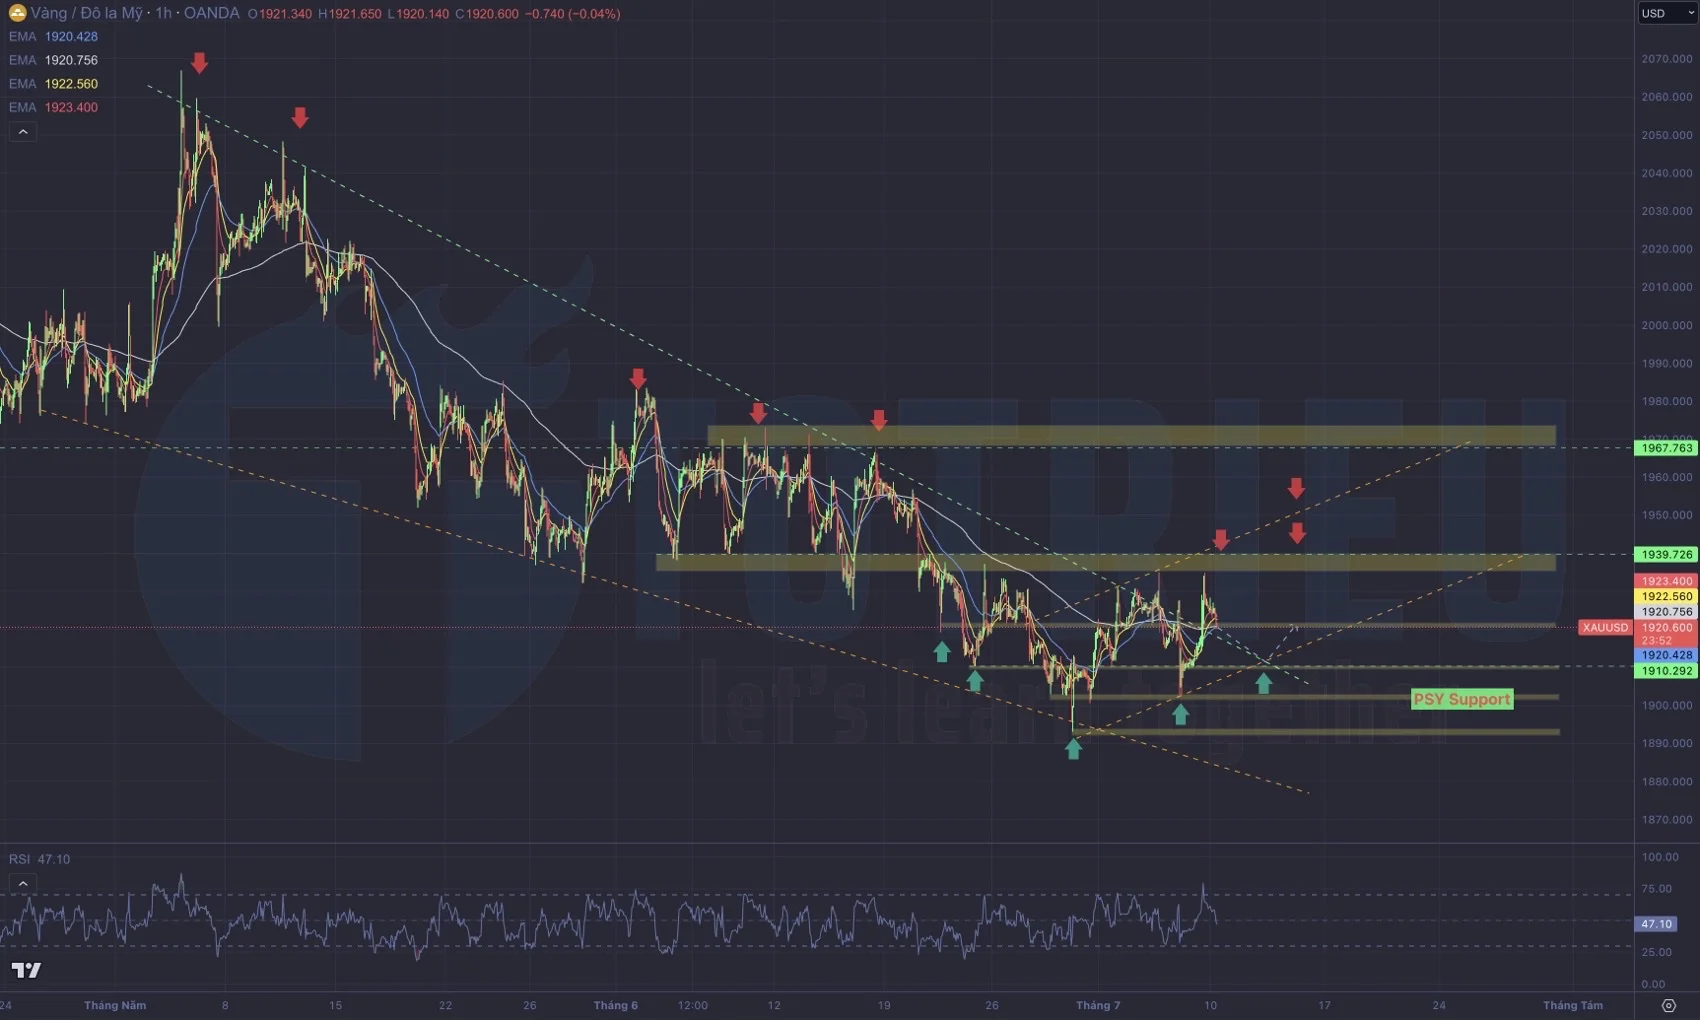Click the yellow 1922.560 EMA axis label
1700x1020 pixels.
[1666, 596]
